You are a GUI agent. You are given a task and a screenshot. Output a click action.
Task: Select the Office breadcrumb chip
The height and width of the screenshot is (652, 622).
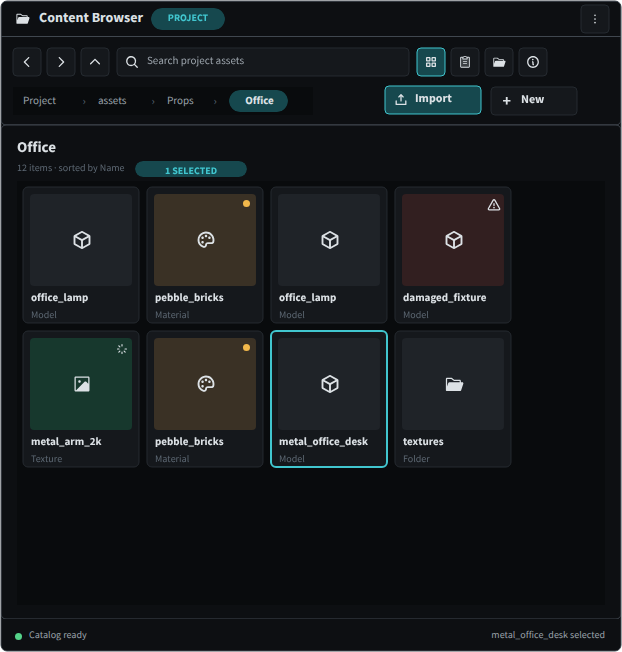coord(259,101)
